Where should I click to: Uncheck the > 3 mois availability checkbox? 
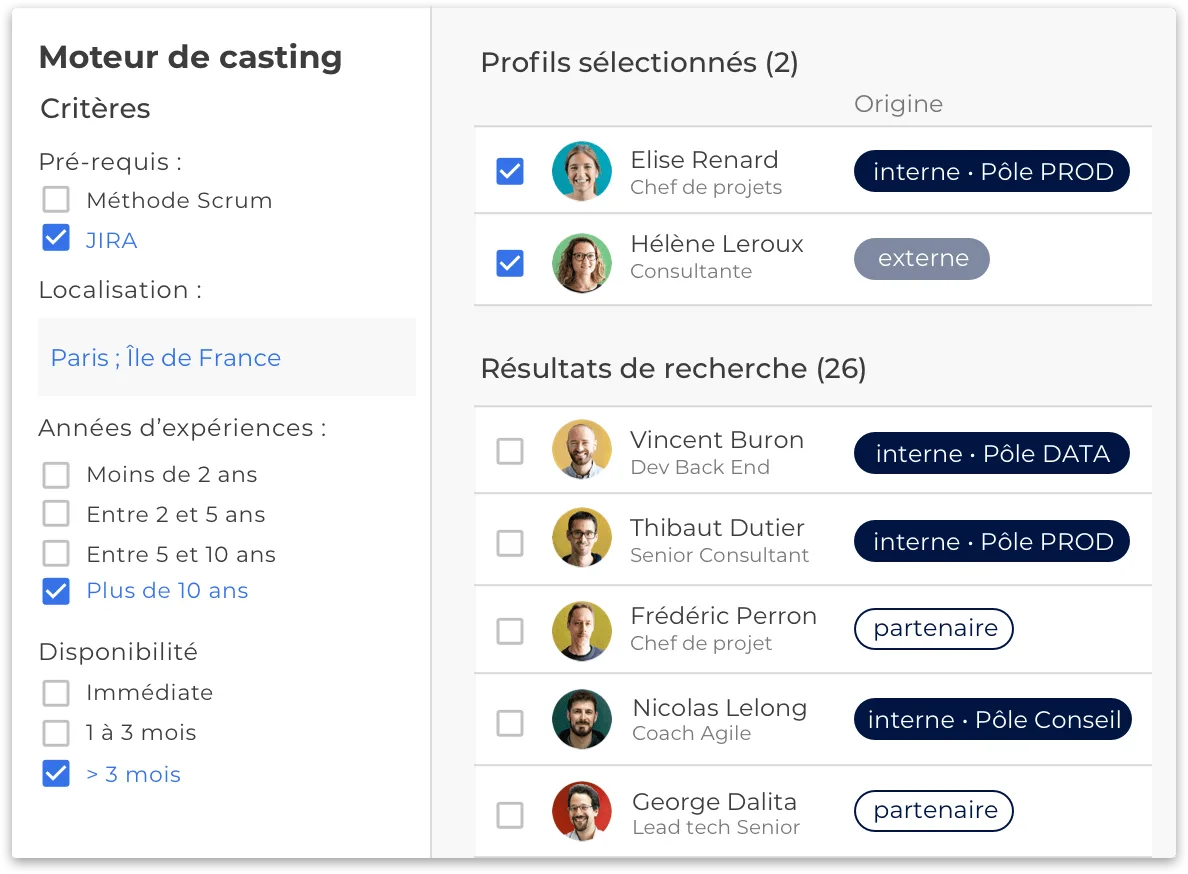(x=56, y=773)
